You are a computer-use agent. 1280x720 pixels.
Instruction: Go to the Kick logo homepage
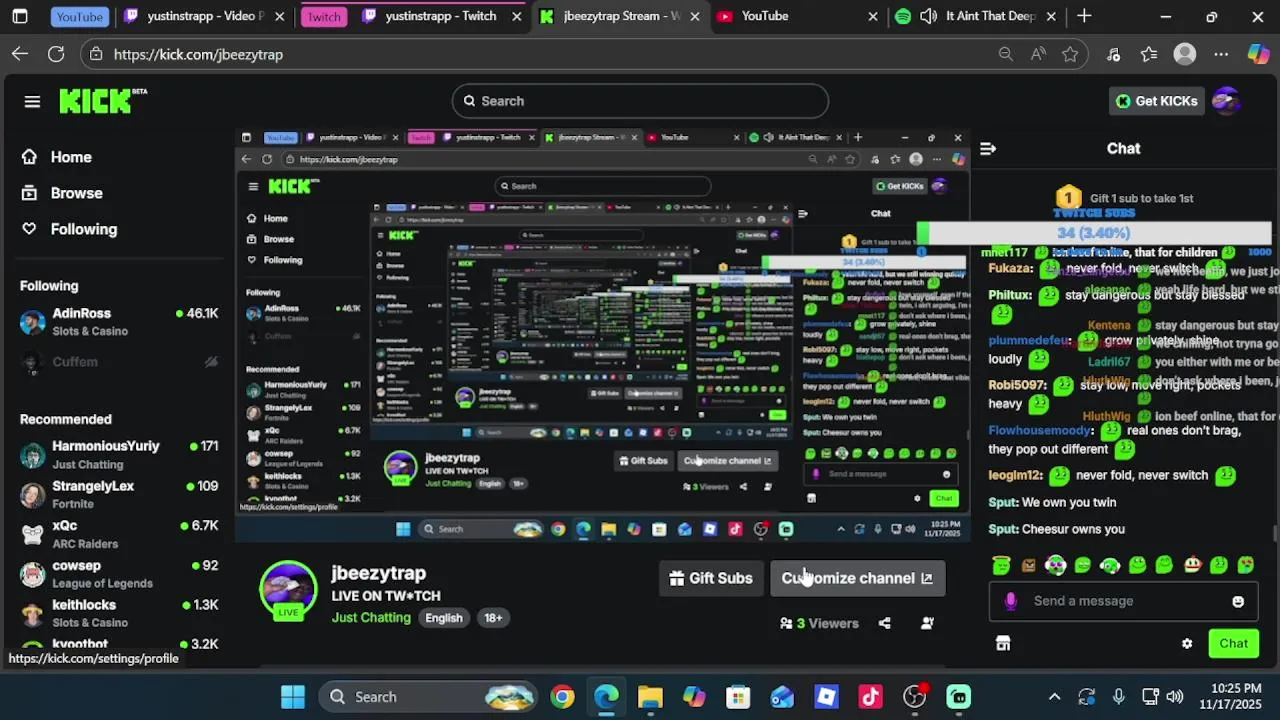102,101
